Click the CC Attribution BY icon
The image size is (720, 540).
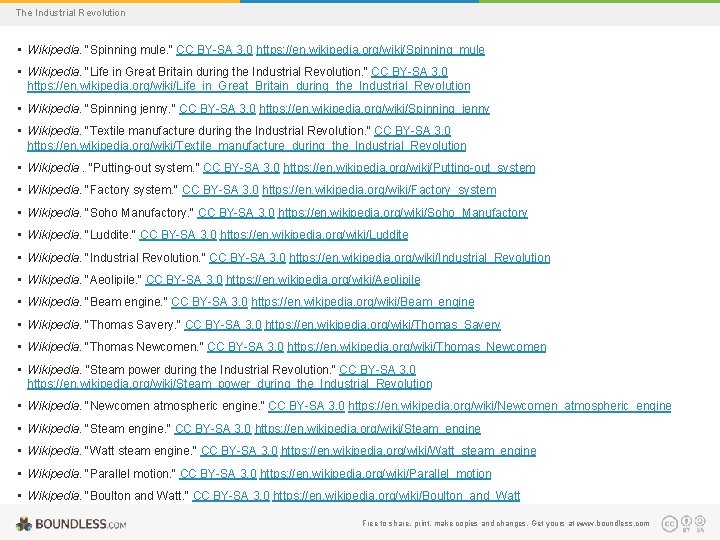(x=686, y=523)
